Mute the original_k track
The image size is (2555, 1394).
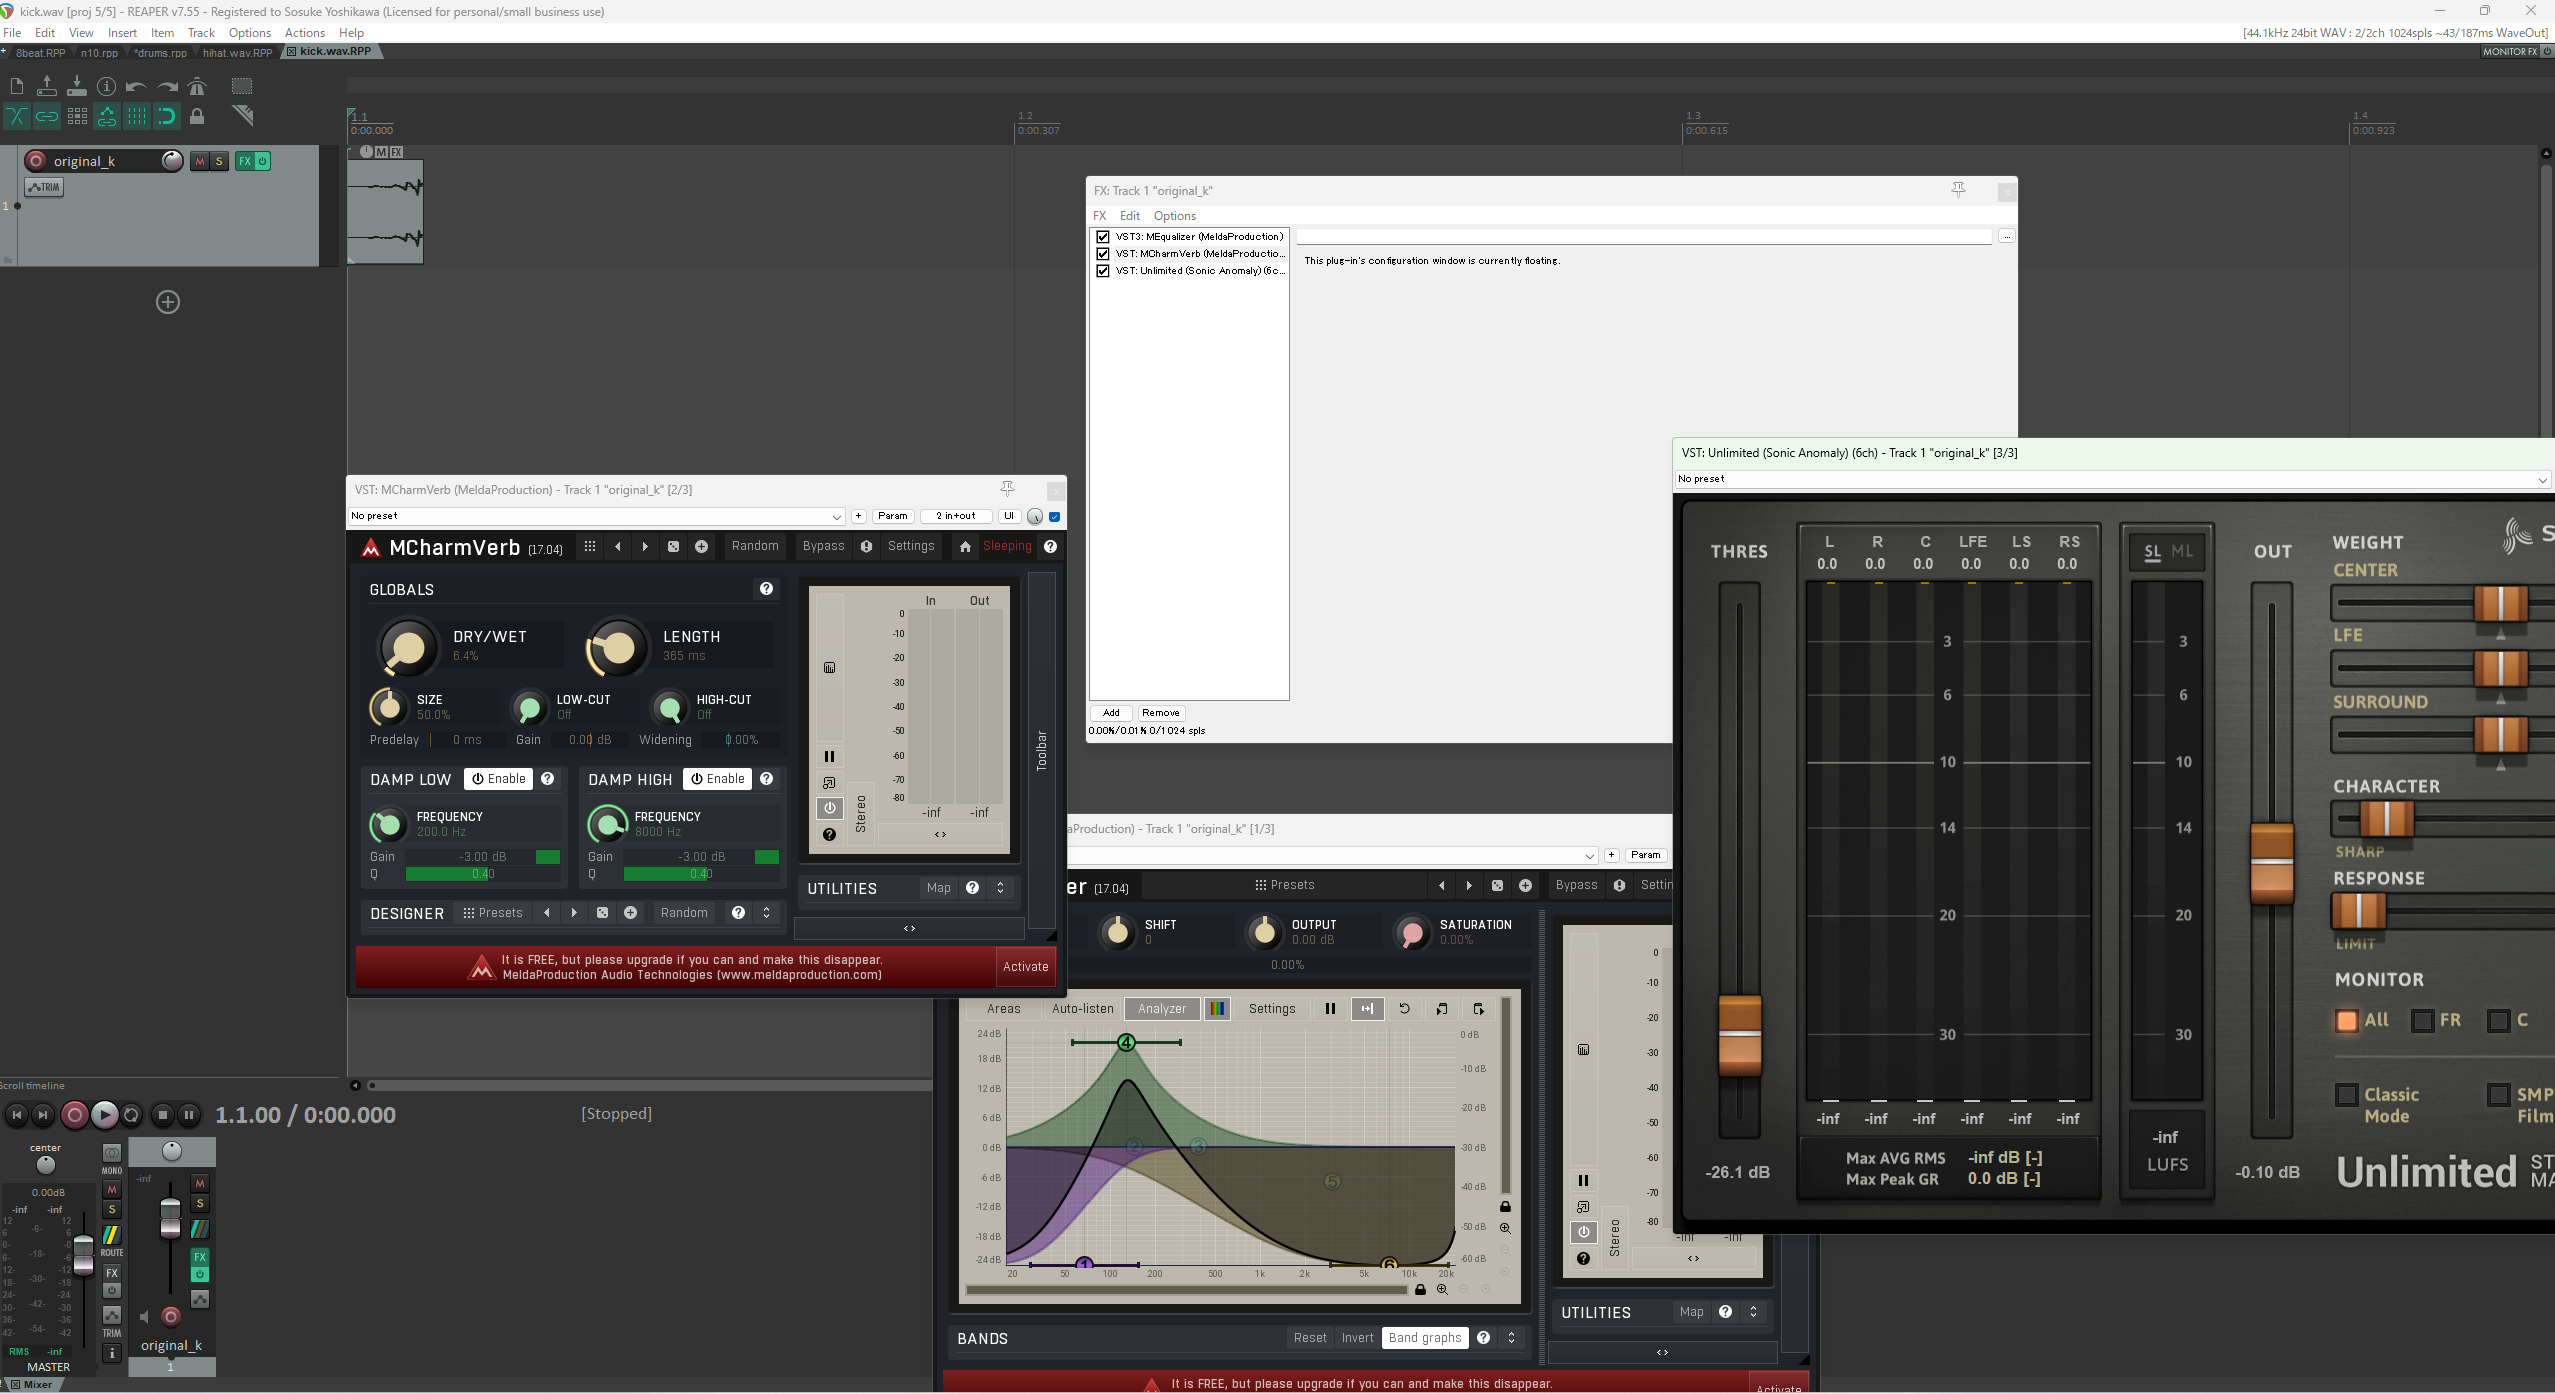pyautogui.click(x=199, y=161)
